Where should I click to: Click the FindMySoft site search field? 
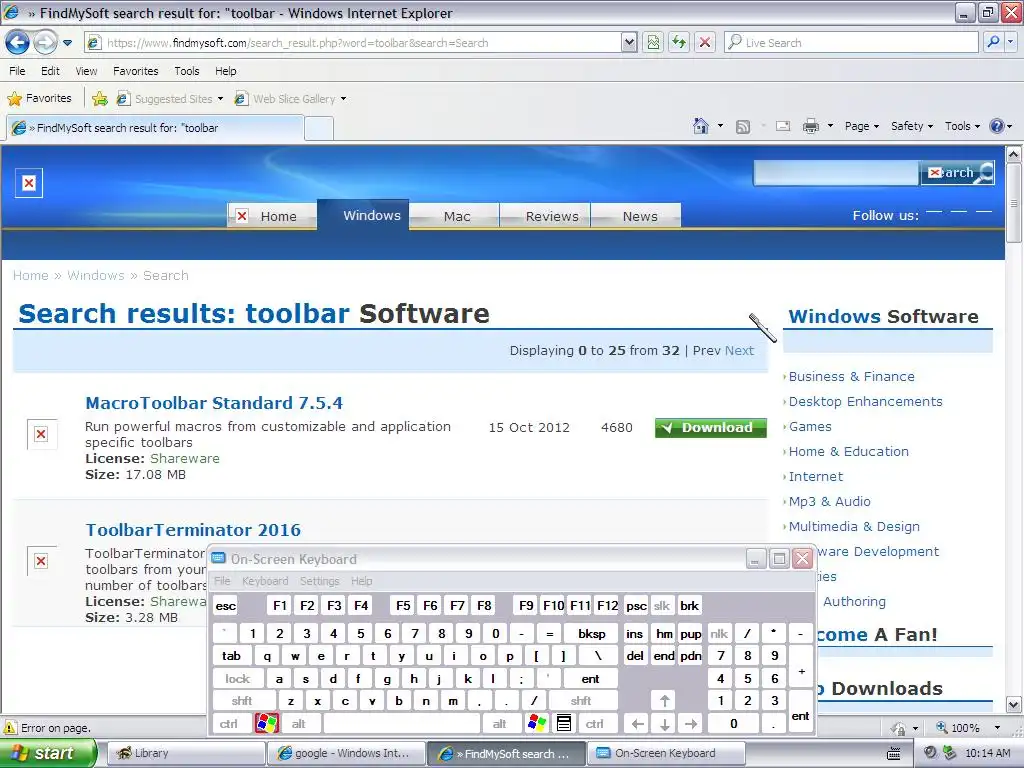[836, 173]
